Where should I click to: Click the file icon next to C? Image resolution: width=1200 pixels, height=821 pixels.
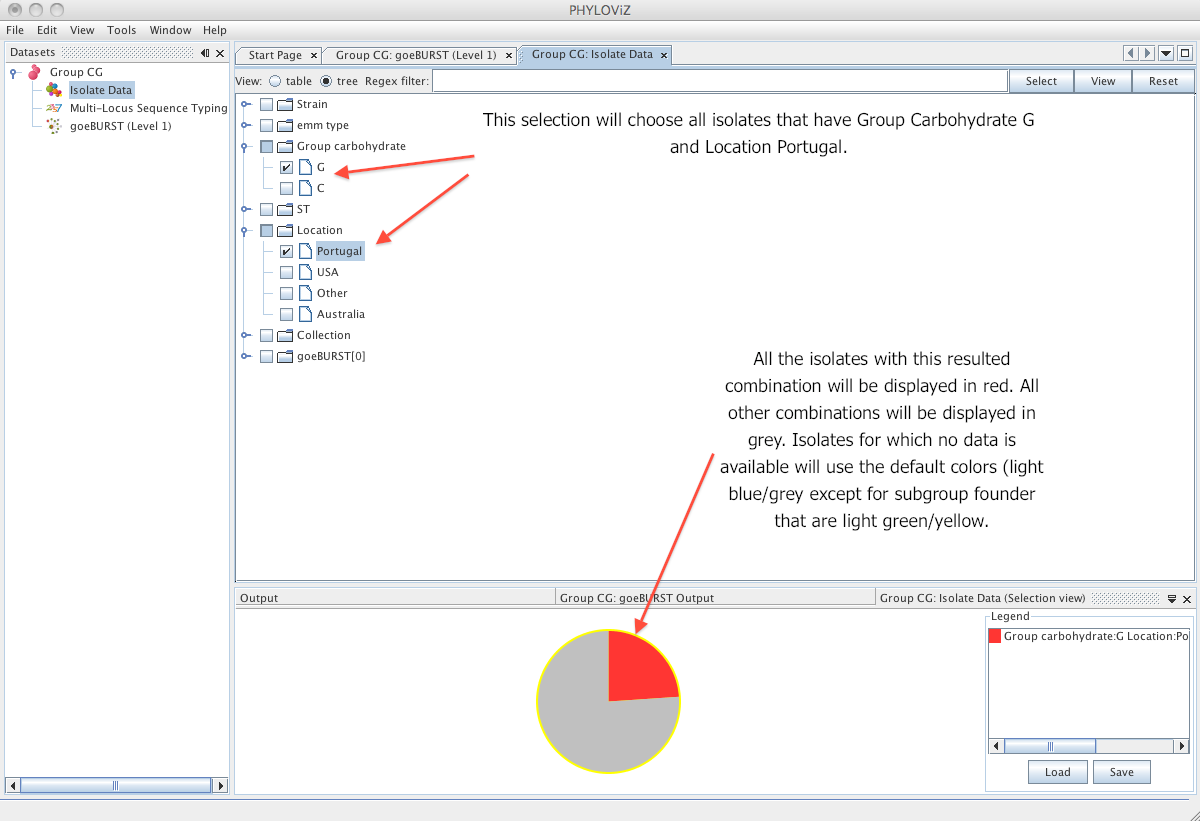point(305,188)
